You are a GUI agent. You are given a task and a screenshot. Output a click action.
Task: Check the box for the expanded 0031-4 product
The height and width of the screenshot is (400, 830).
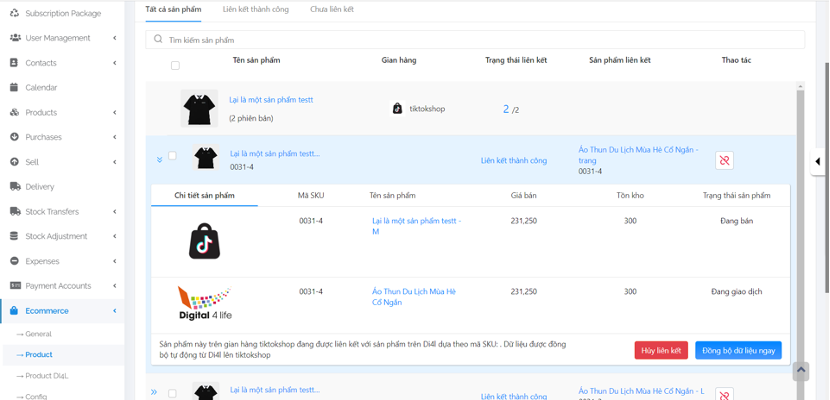[x=172, y=156]
